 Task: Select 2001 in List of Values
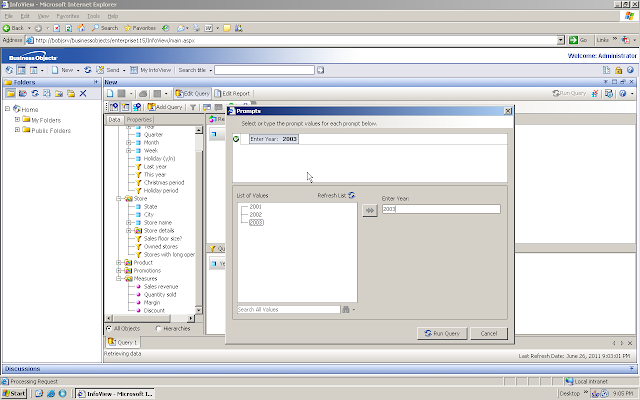[256, 207]
